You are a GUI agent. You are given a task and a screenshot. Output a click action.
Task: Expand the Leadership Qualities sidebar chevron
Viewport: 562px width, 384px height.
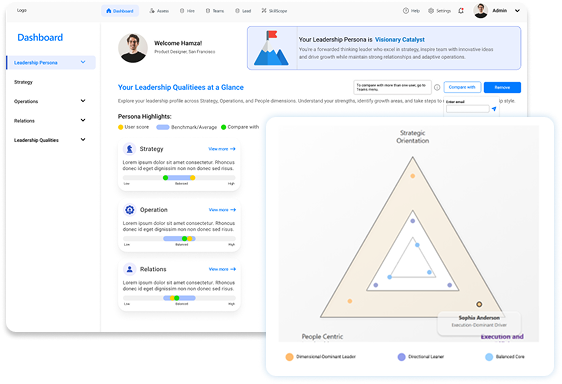pos(83,139)
